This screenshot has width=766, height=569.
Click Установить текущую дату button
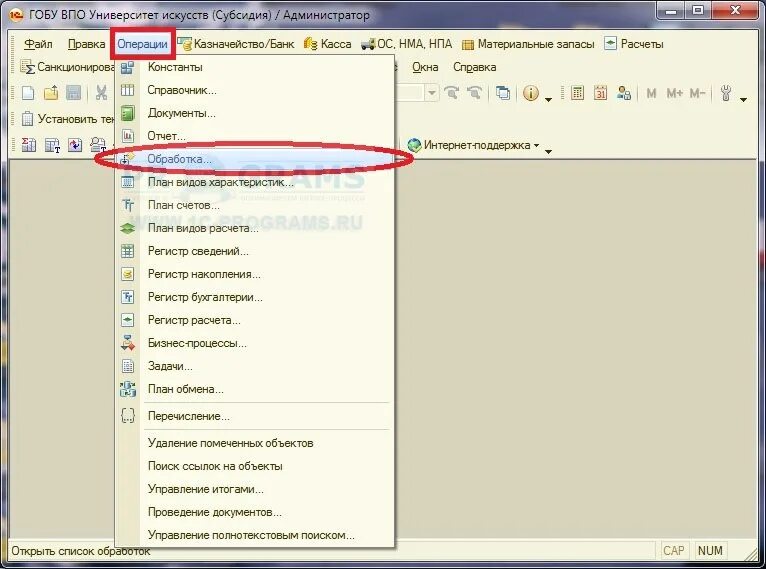[67, 119]
